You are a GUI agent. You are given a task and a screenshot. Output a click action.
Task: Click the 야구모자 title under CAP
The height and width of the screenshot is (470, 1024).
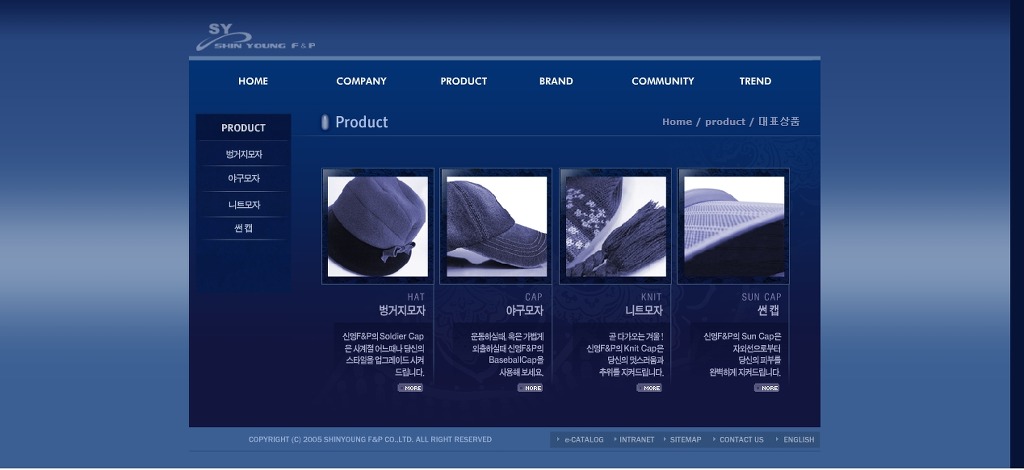pyautogui.click(x=524, y=311)
